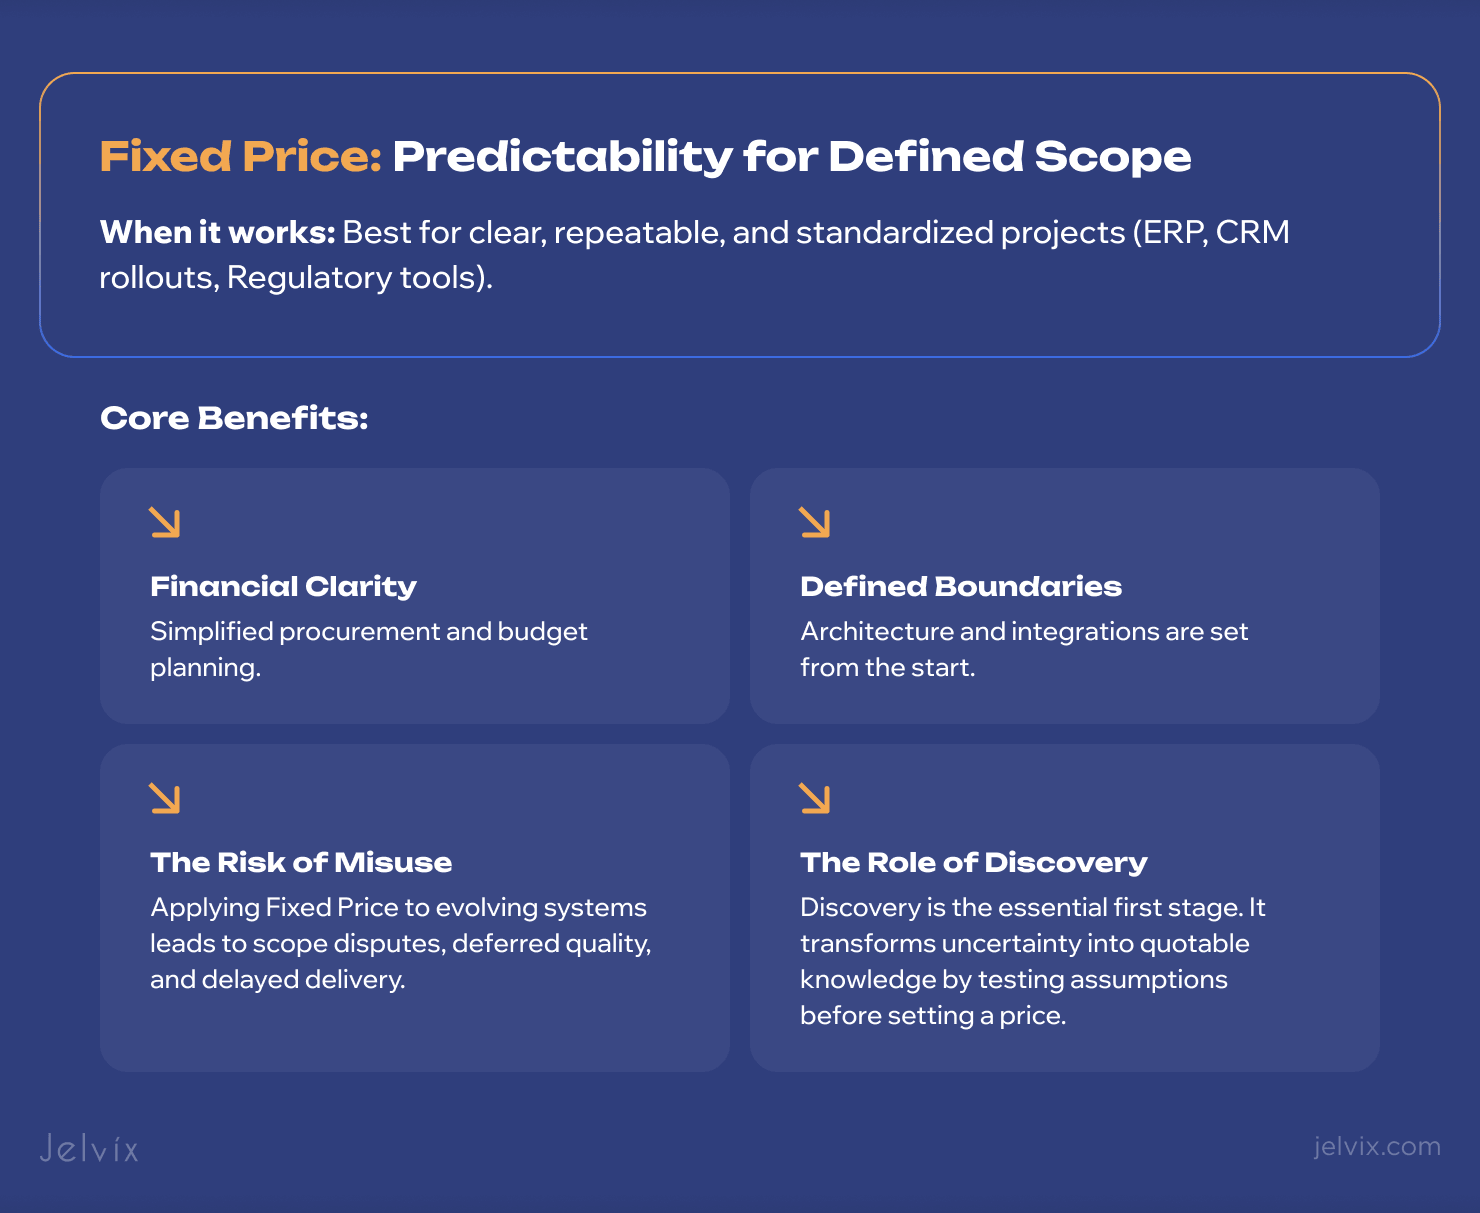This screenshot has height=1213, width=1480.
Task: Click the 'Best for clear, repeatable' sentence
Action: click(x=815, y=233)
